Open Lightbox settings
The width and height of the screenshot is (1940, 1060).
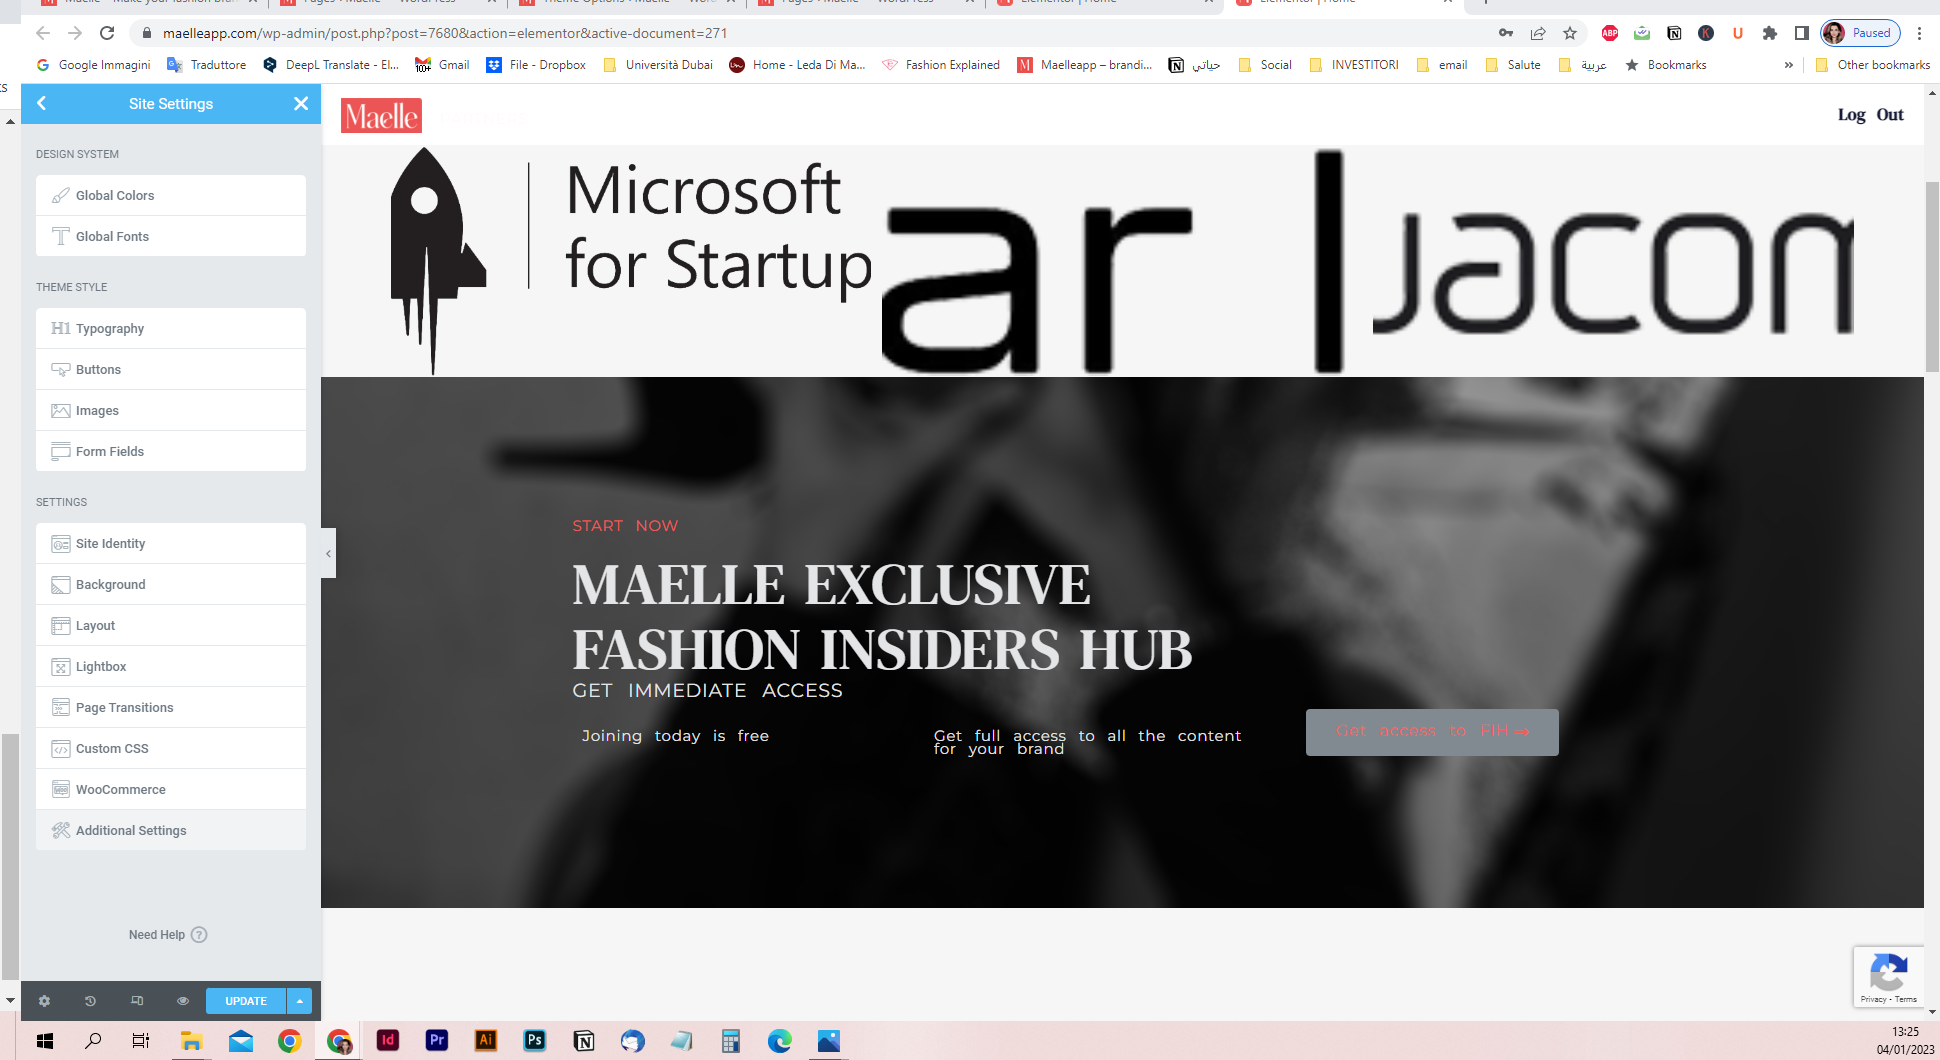pos(171,666)
